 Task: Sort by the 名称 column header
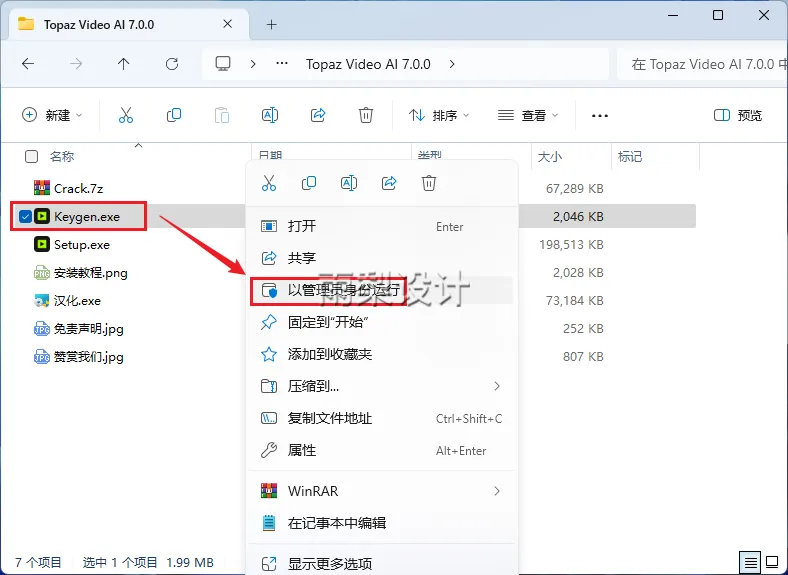tap(62, 156)
